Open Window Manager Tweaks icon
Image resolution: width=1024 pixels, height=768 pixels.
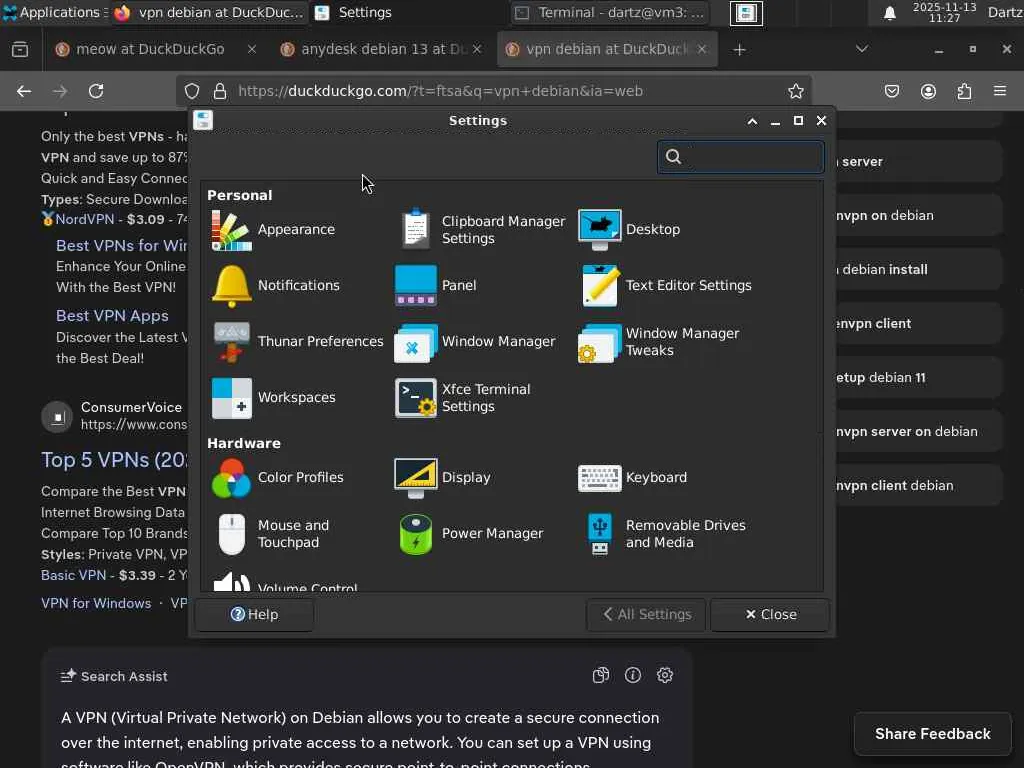(x=600, y=342)
